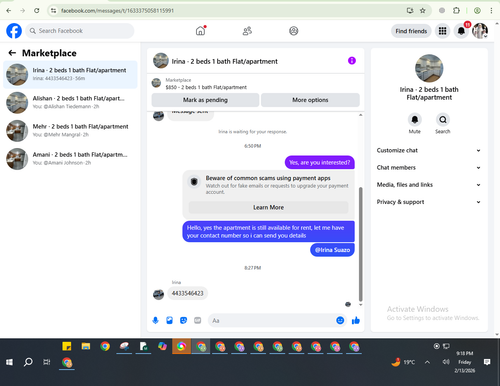Image resolution: width=500 pixels, height=386 pixels.
Task: Send a thumbs-up like
Action: (x=356, y=320)
